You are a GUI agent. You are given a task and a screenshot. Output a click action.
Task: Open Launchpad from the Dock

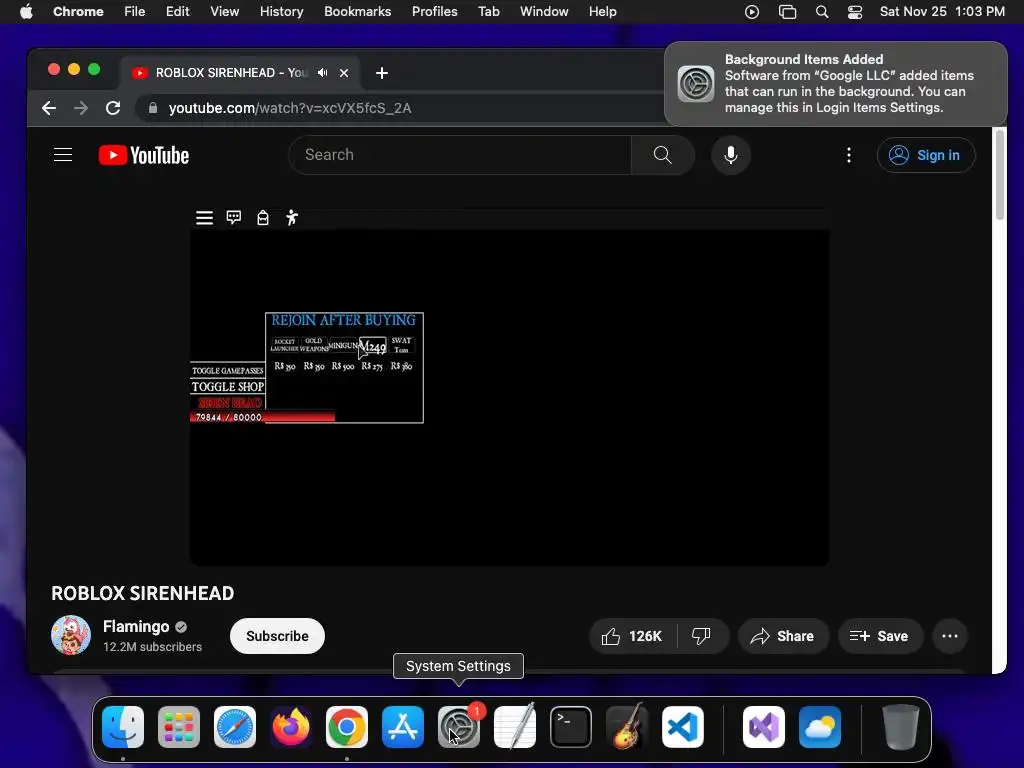(x=179, y=727)
